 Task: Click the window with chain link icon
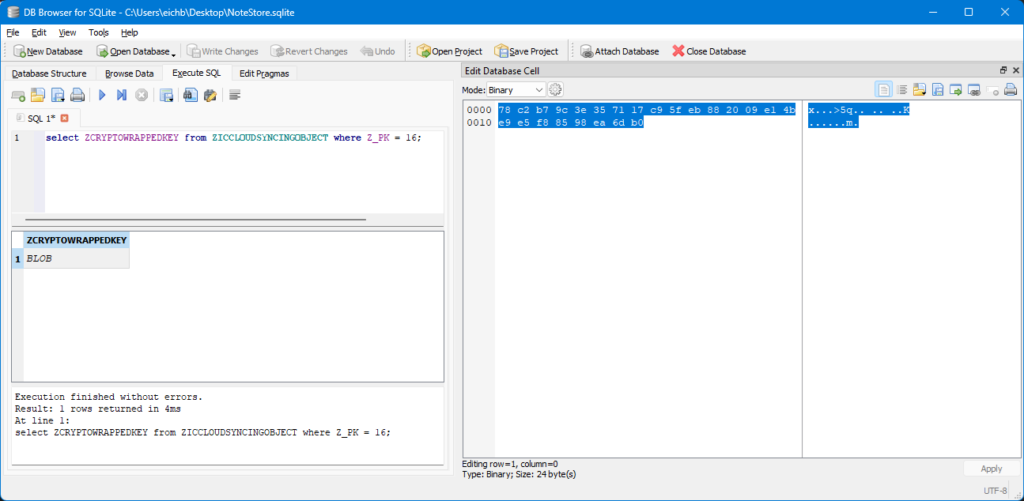pos(974,90)
